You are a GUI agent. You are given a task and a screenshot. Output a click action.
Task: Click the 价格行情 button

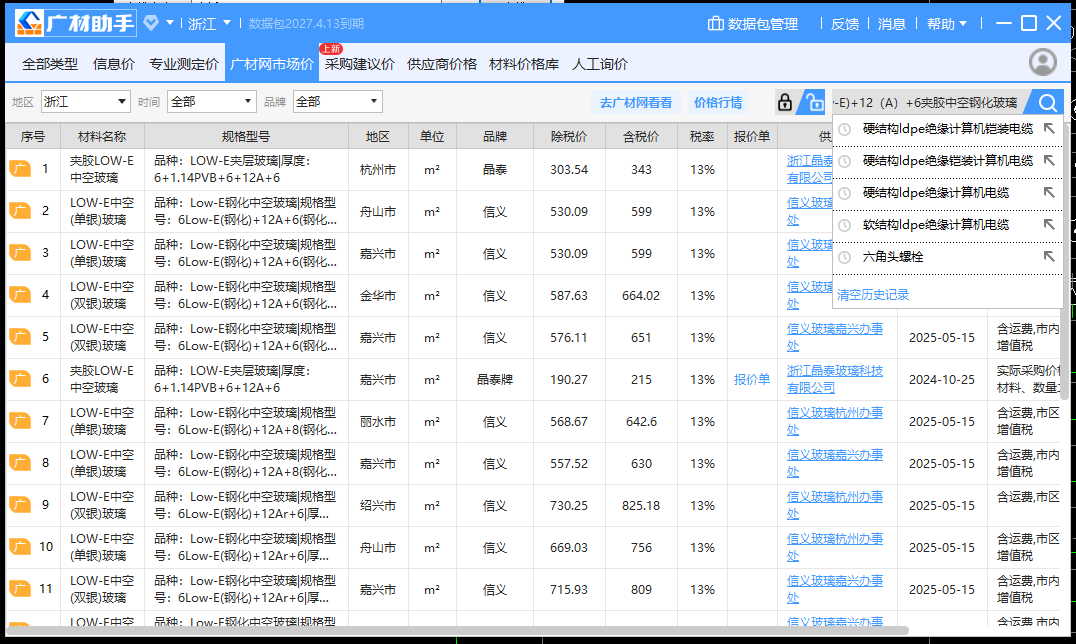718,102
